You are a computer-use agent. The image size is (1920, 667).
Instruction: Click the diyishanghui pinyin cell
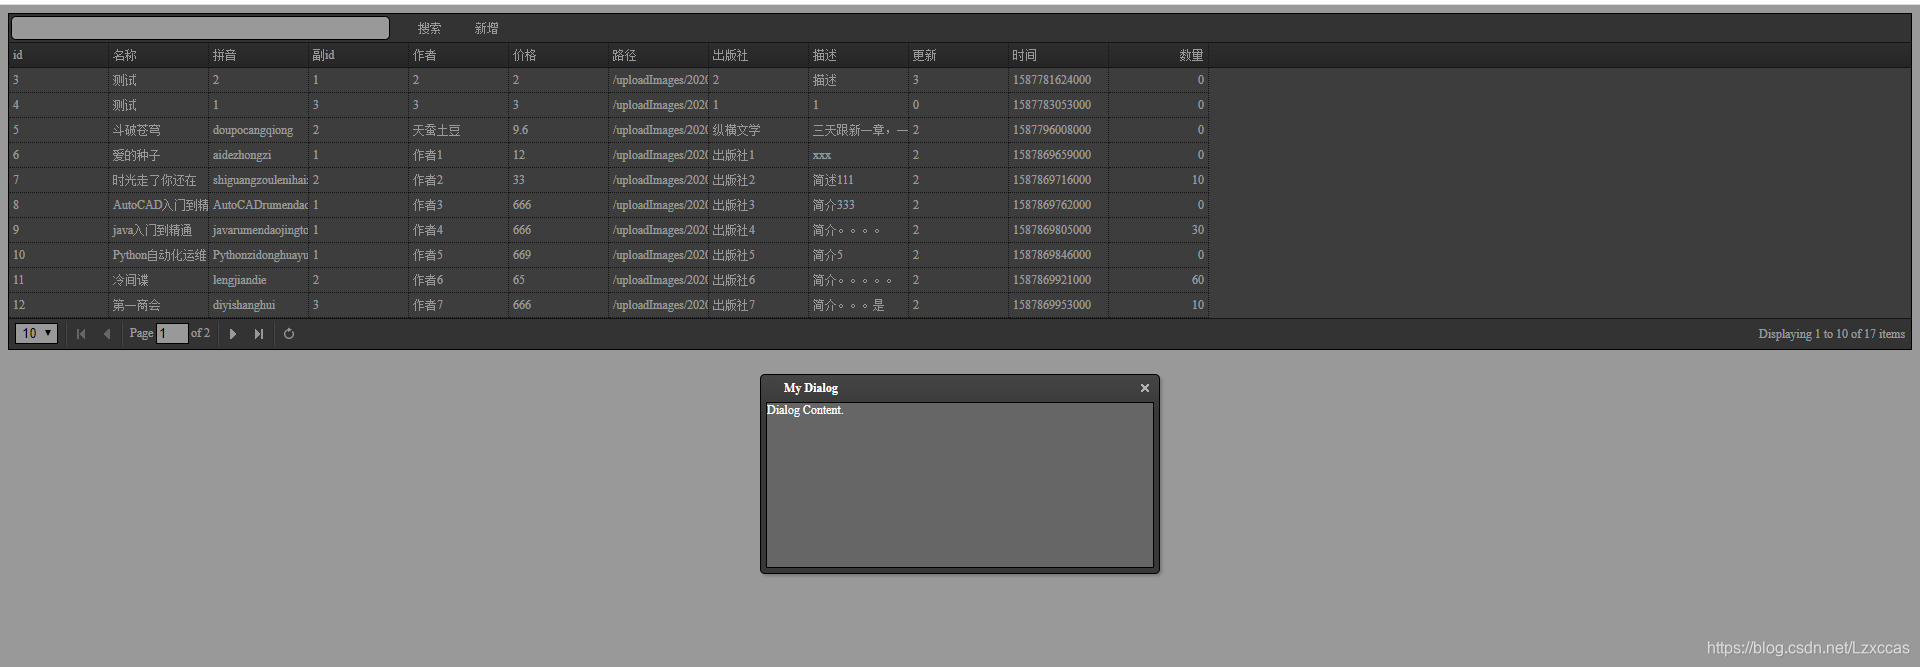(258, 305)
